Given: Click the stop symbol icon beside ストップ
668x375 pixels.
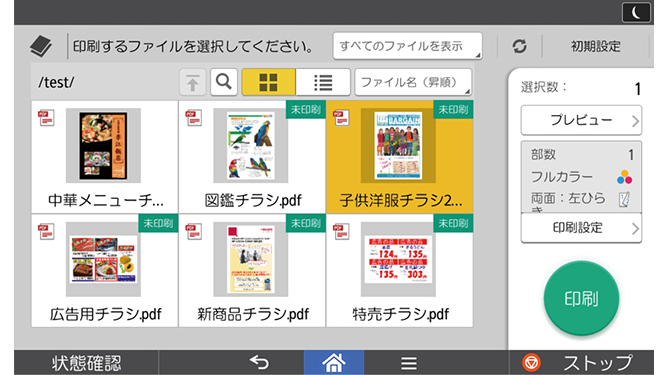Looking at the screenshot, I should (x=531, y=363).
